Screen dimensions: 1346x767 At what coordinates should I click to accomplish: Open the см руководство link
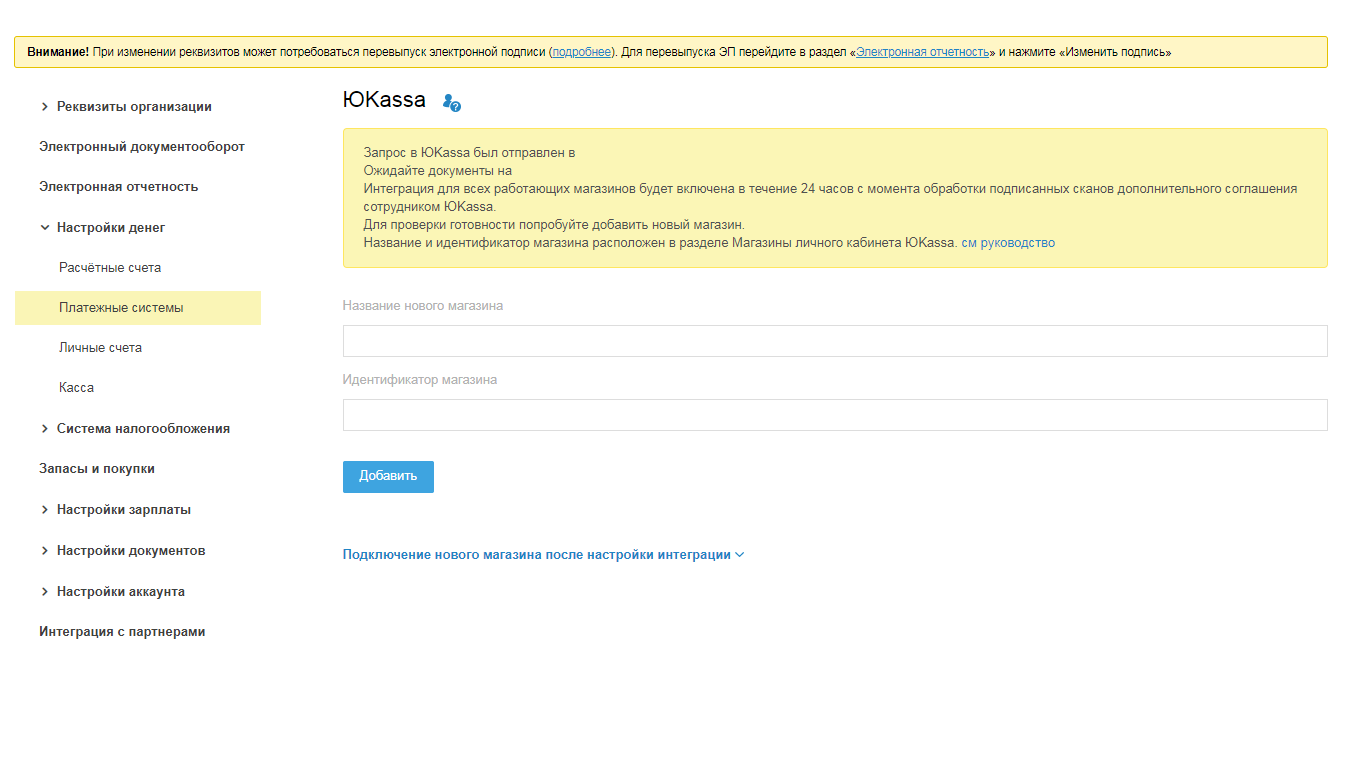tap(1008, 243)
